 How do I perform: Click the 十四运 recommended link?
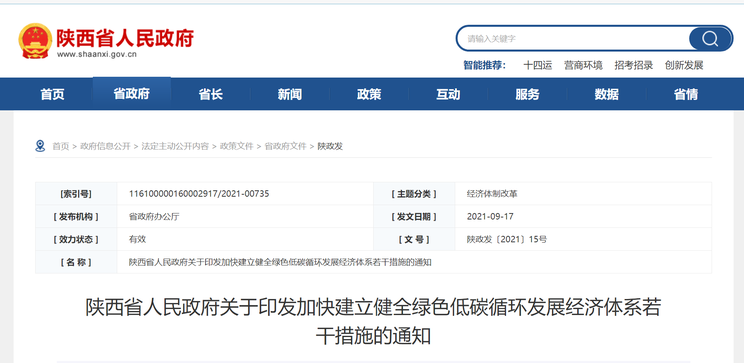click(538, 65)
